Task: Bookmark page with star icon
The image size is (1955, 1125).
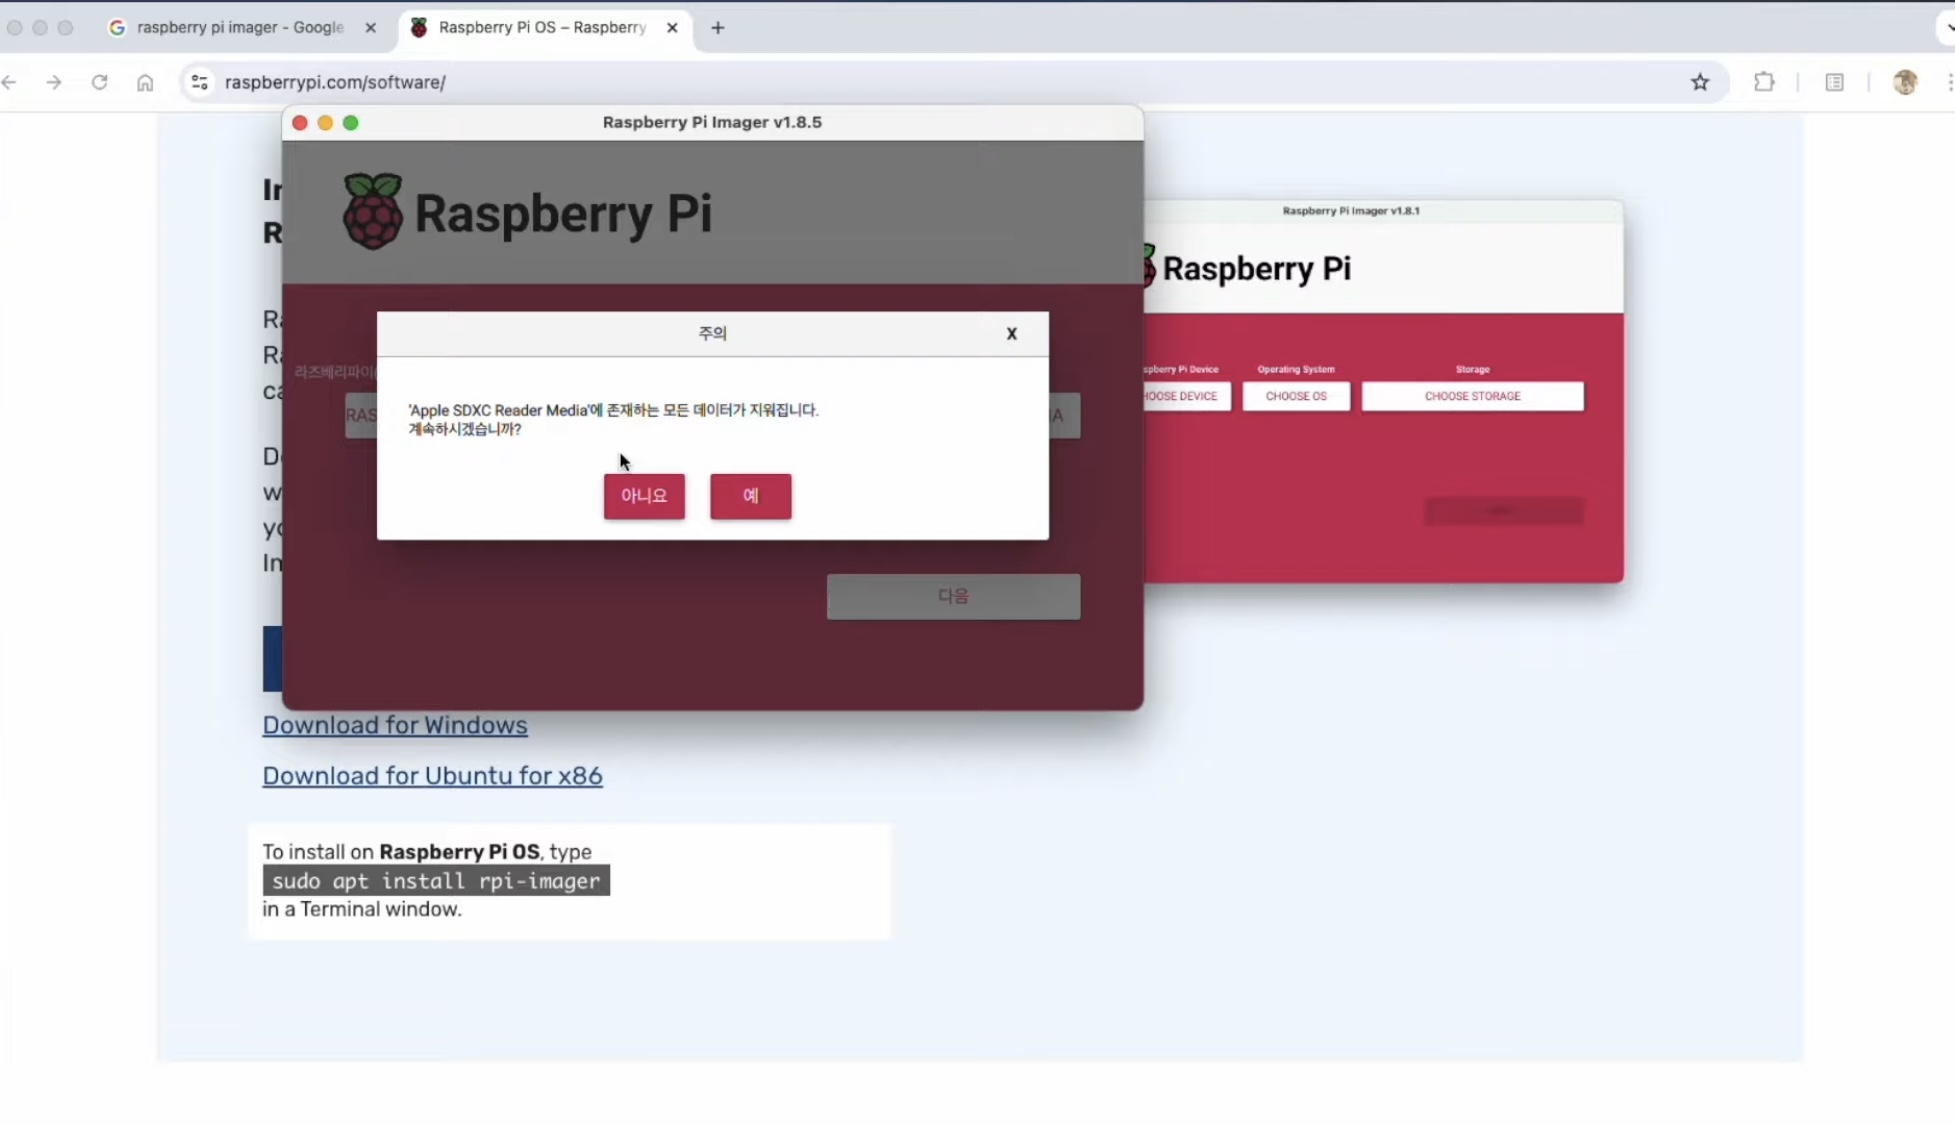Action: tap(1700, 82)
